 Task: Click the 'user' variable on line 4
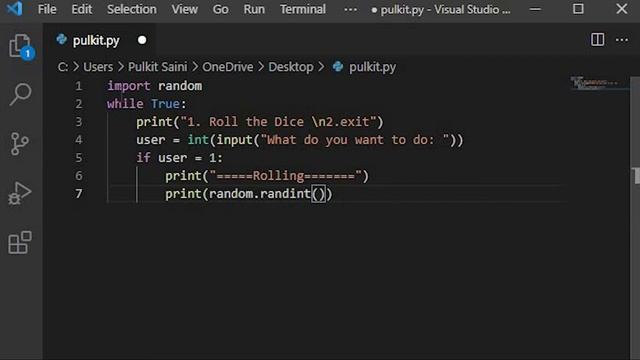coord(151,140)
